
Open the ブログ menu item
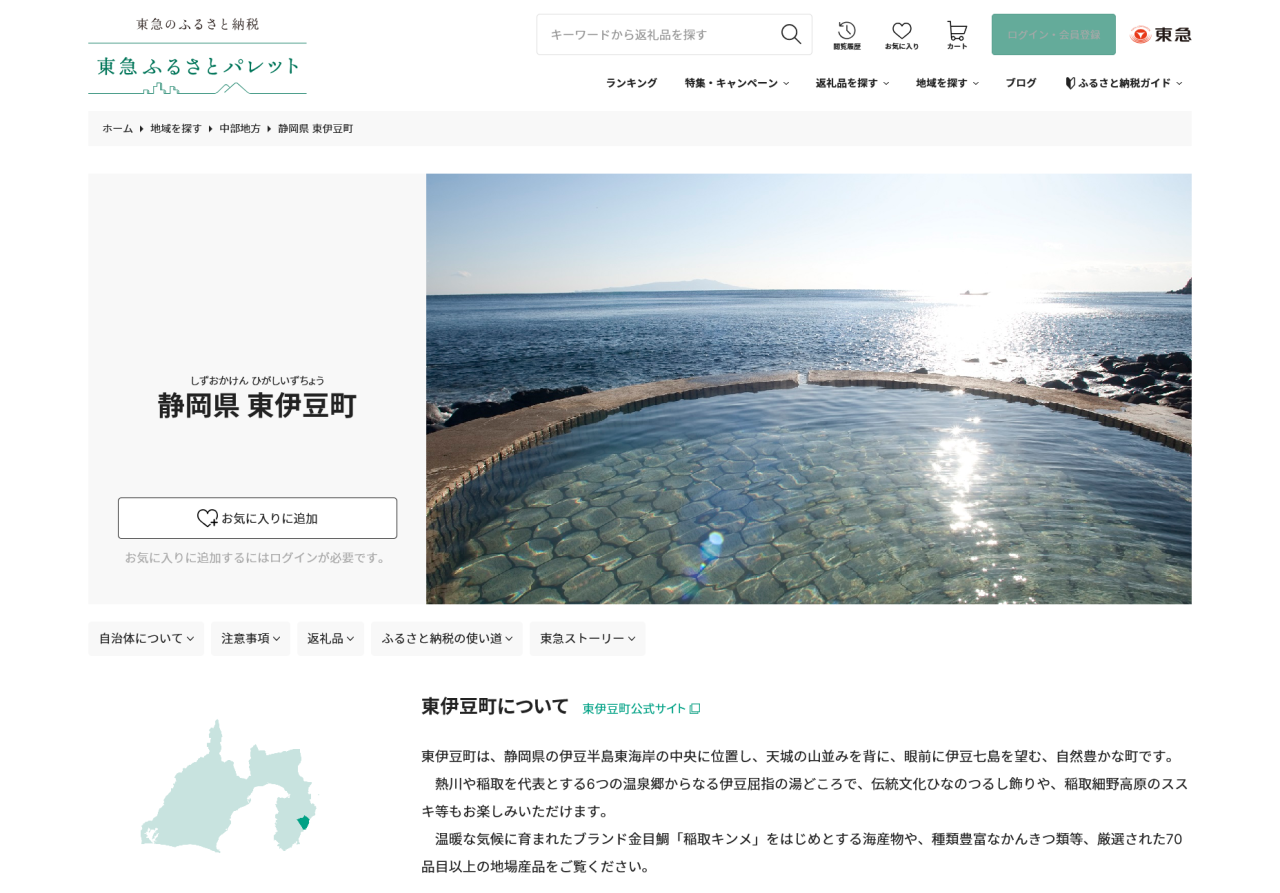click(1020, 83)
